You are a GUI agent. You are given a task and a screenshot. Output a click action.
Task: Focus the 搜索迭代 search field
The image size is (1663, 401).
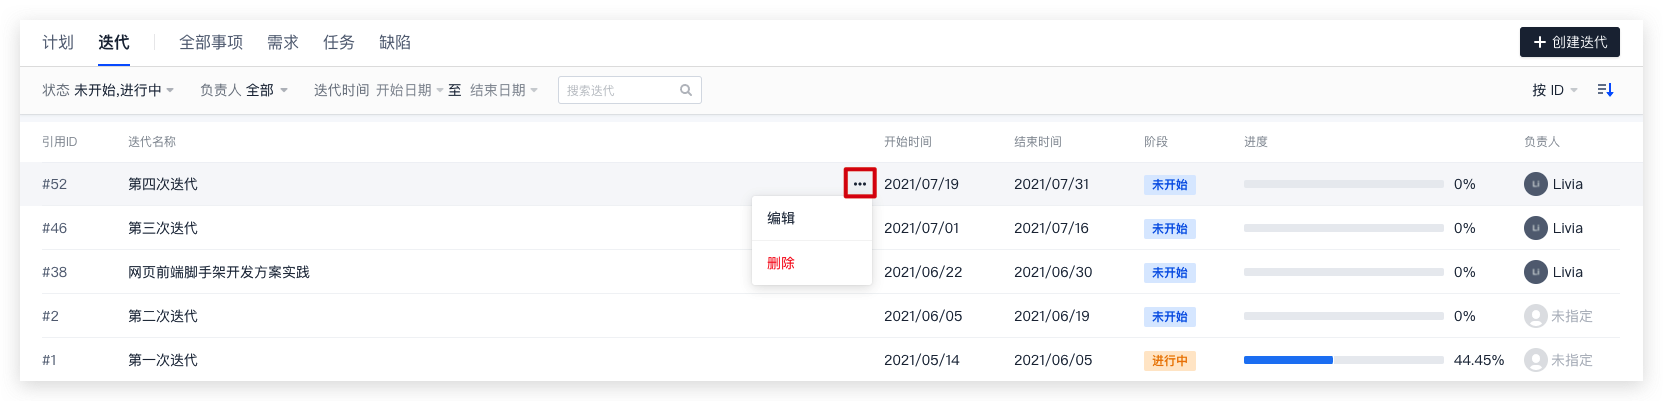click(630, 90)
